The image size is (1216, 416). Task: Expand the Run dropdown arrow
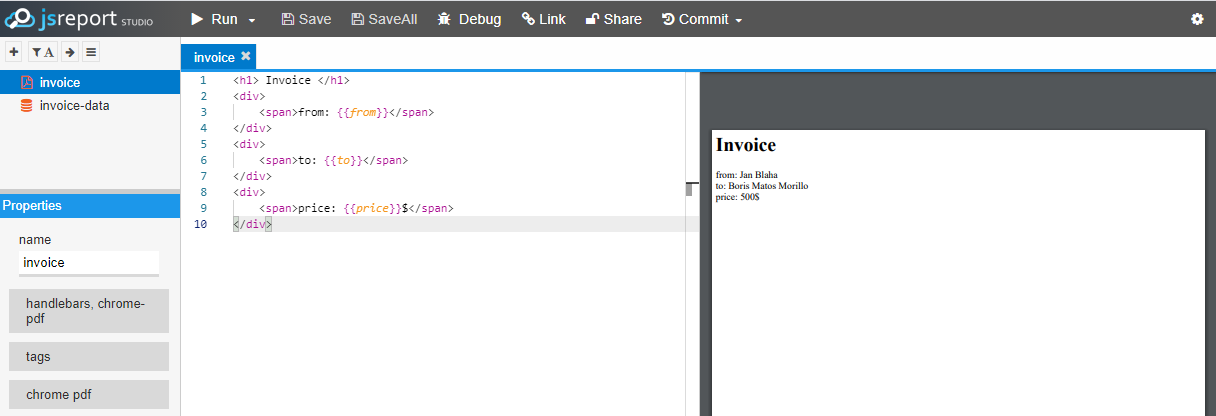[252, 20]
